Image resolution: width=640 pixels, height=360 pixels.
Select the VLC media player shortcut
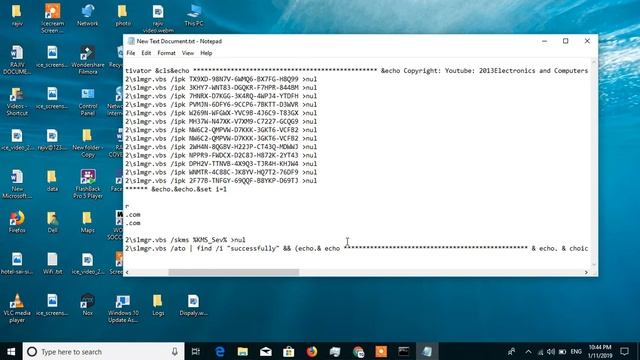pyautogui.click(x=17, y=308)
